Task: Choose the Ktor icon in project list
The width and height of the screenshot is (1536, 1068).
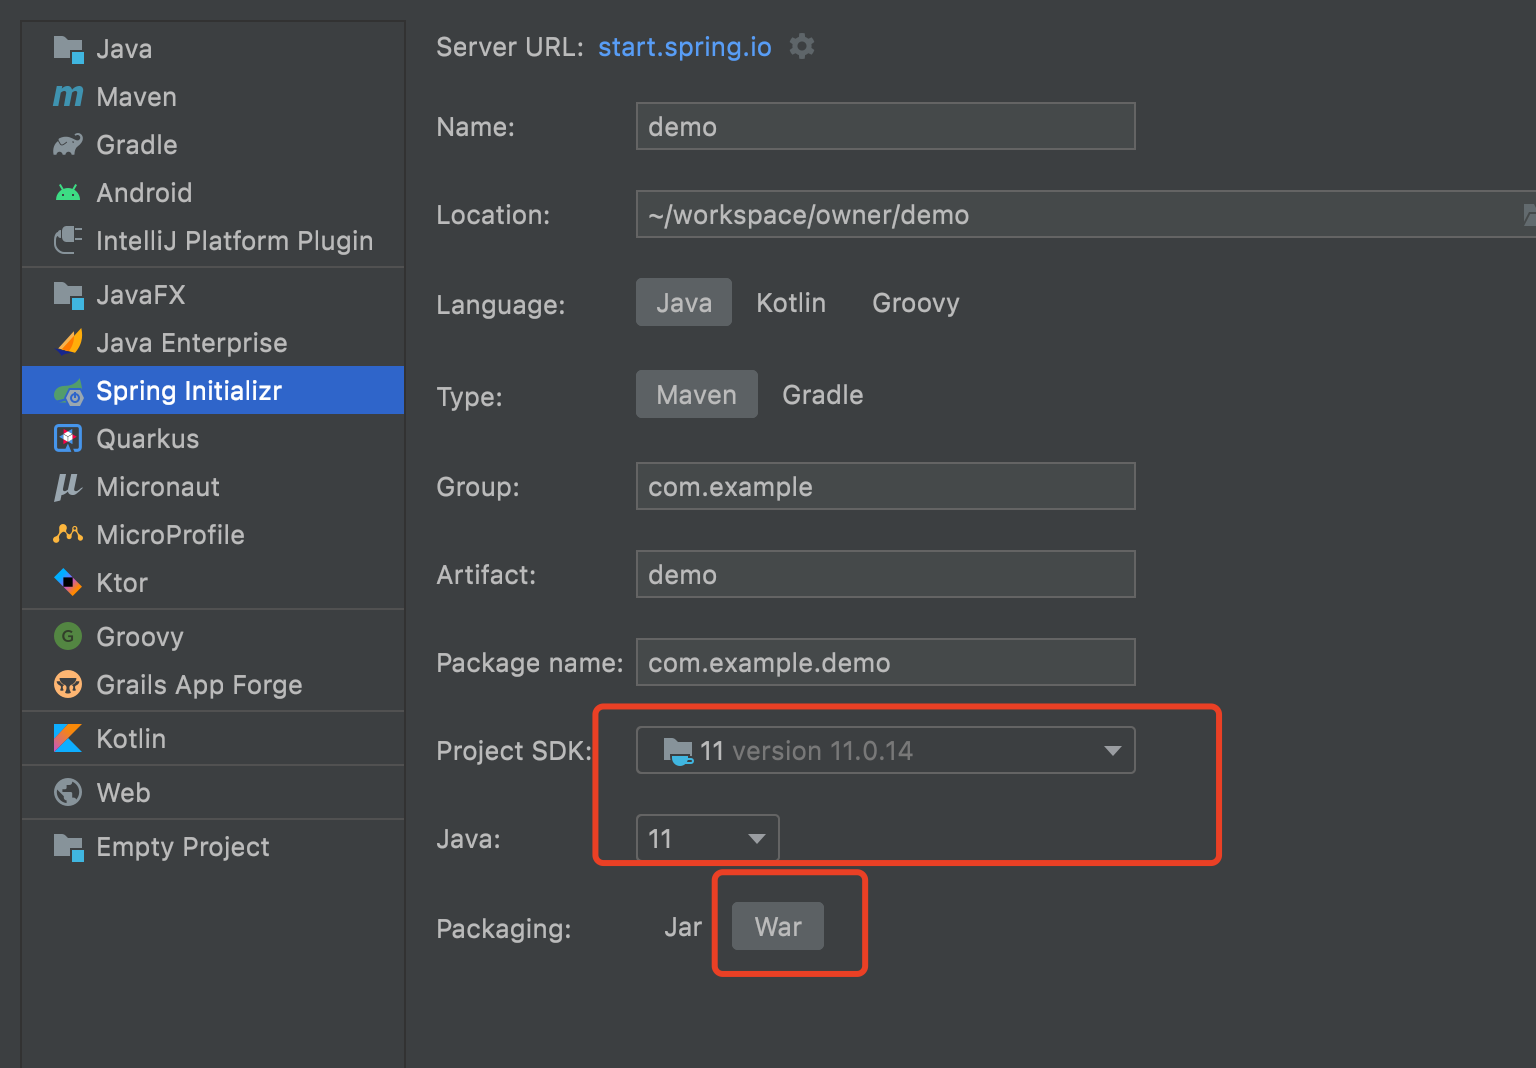Action: click(x=68, y=583)
